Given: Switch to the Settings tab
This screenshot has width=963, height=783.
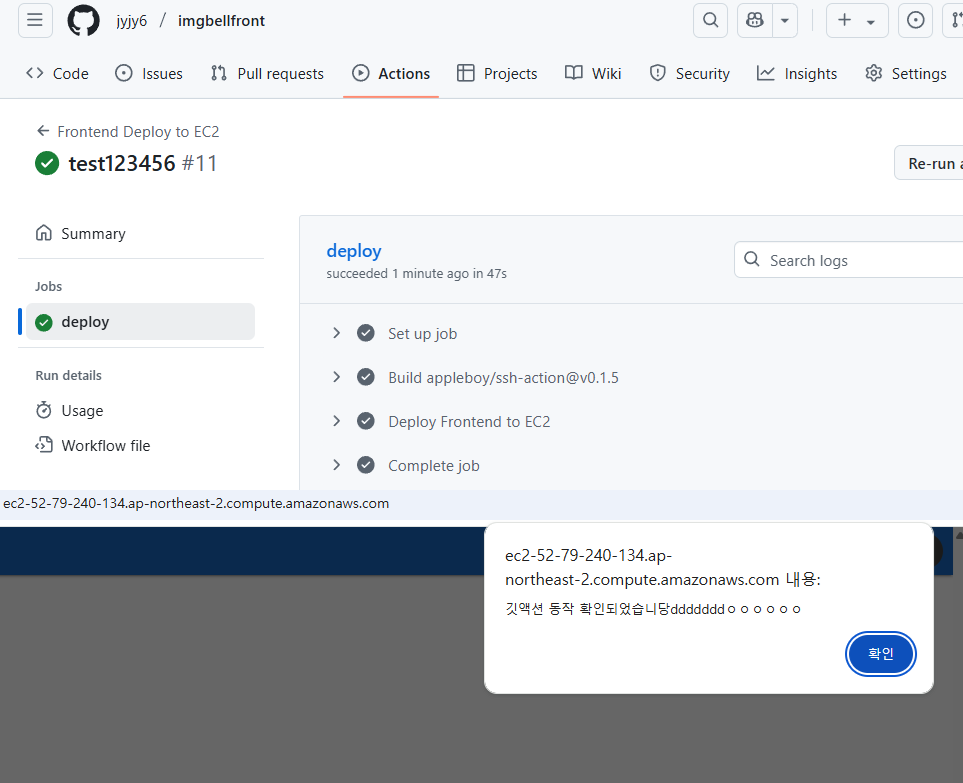Looking at the screenshot, I should click(x=905, y=73).
